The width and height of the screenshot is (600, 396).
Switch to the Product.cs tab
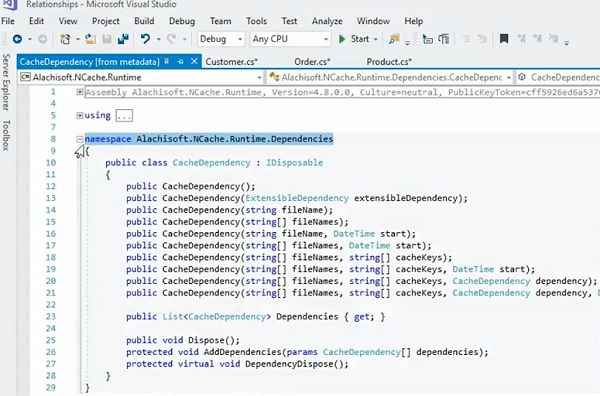point(389,62)
